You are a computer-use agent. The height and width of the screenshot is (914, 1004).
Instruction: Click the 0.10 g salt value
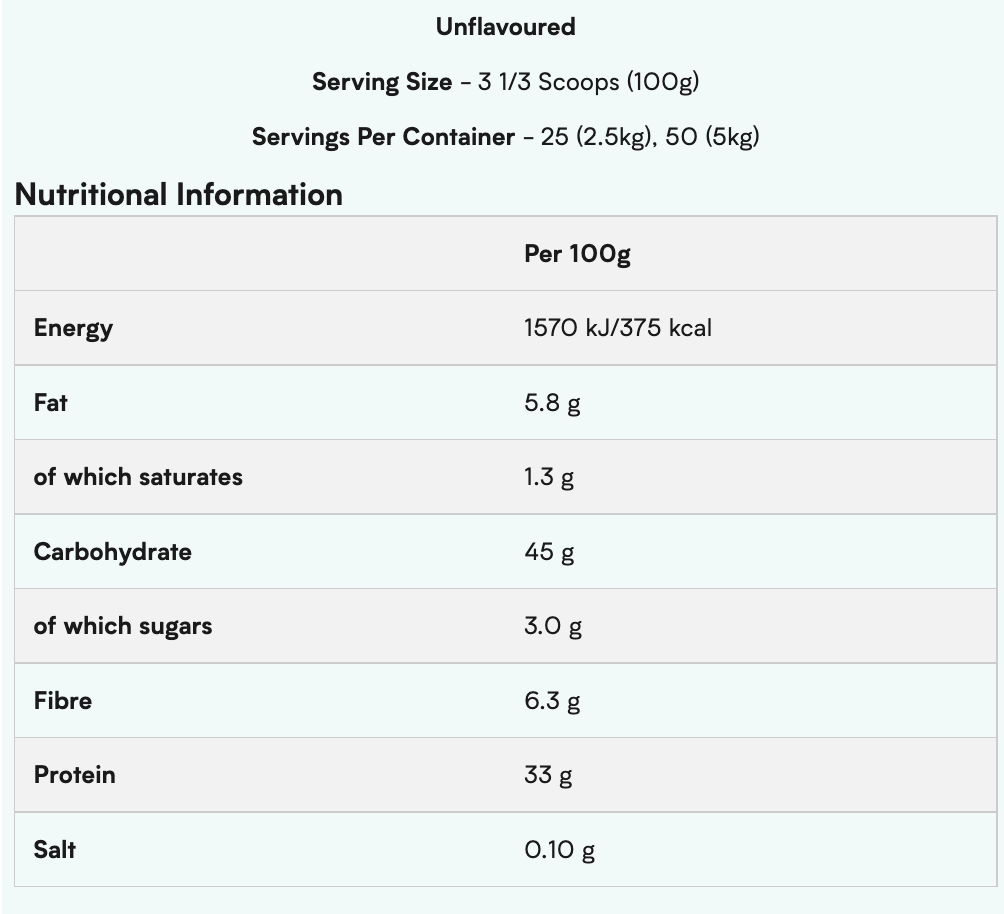click(559, 850)
